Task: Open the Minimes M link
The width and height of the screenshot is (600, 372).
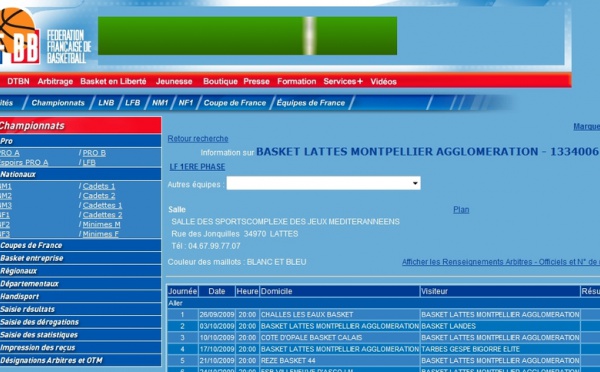Action: tap(101, 224)
